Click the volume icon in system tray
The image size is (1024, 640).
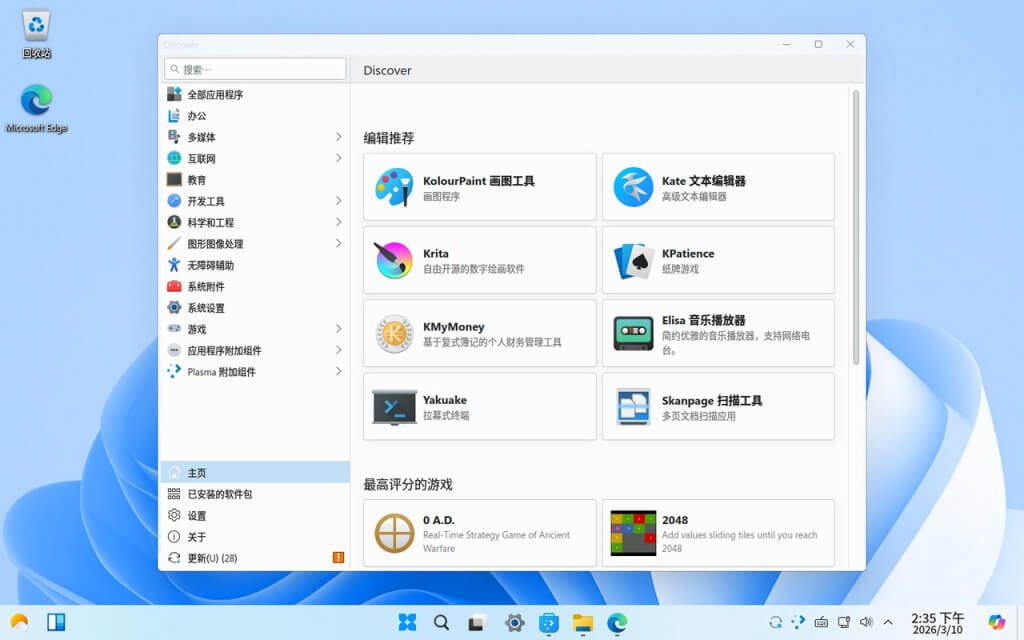[867, 622]
